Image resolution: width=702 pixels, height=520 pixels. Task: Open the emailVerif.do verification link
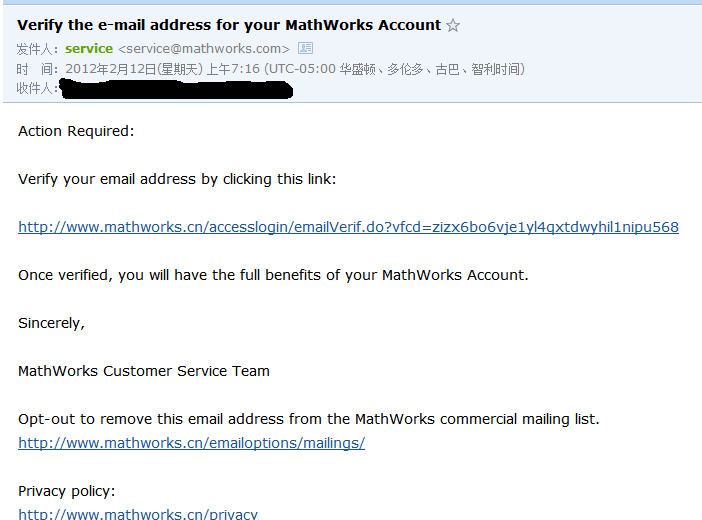point(348,227)
